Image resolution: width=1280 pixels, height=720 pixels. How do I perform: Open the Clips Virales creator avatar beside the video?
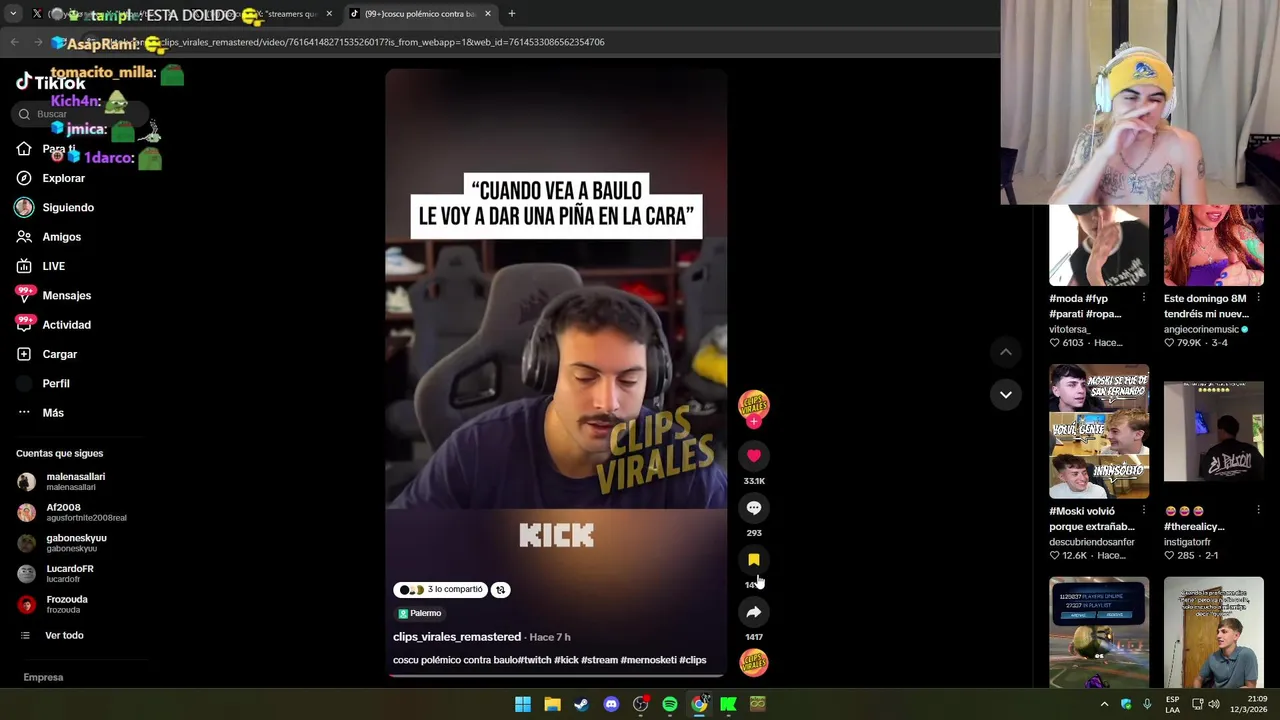pyautogui.click(x=754, y=404)
